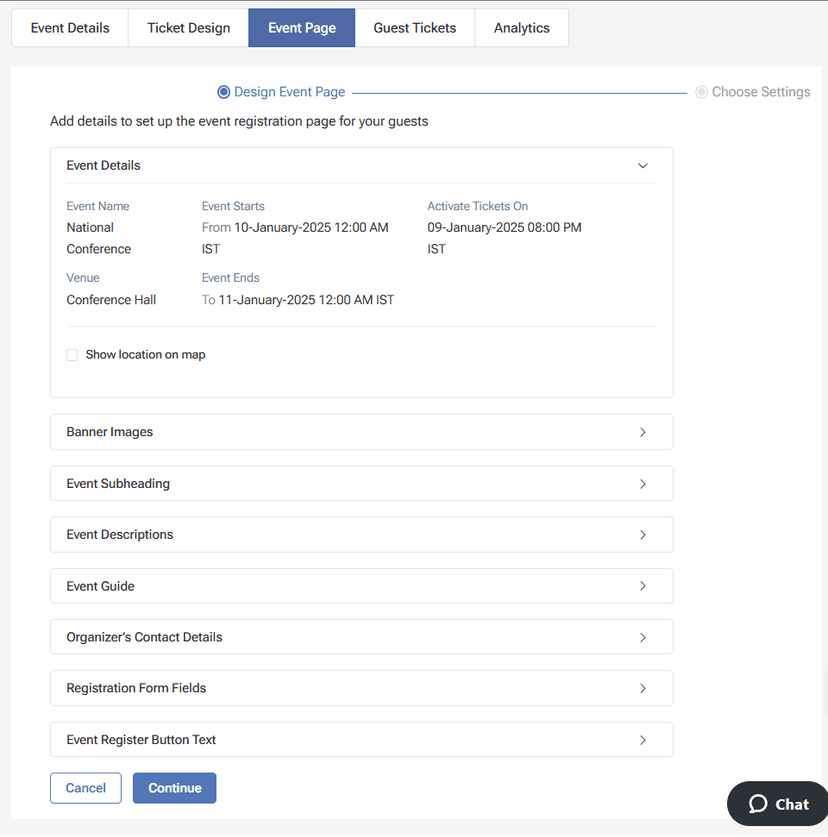Open the Chat support widget
The image size is (828, 837).
(x=778, y=804)
